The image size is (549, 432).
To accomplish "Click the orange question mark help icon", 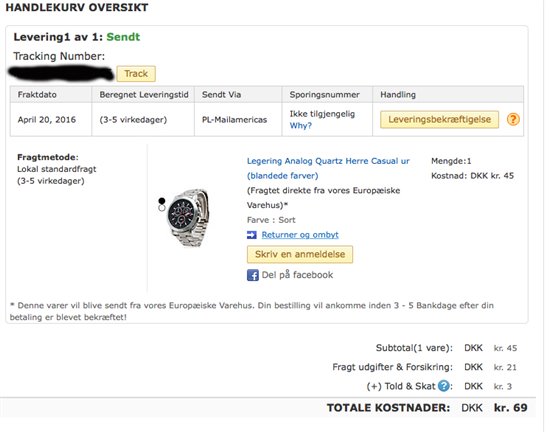I will [x=513, y=120].
